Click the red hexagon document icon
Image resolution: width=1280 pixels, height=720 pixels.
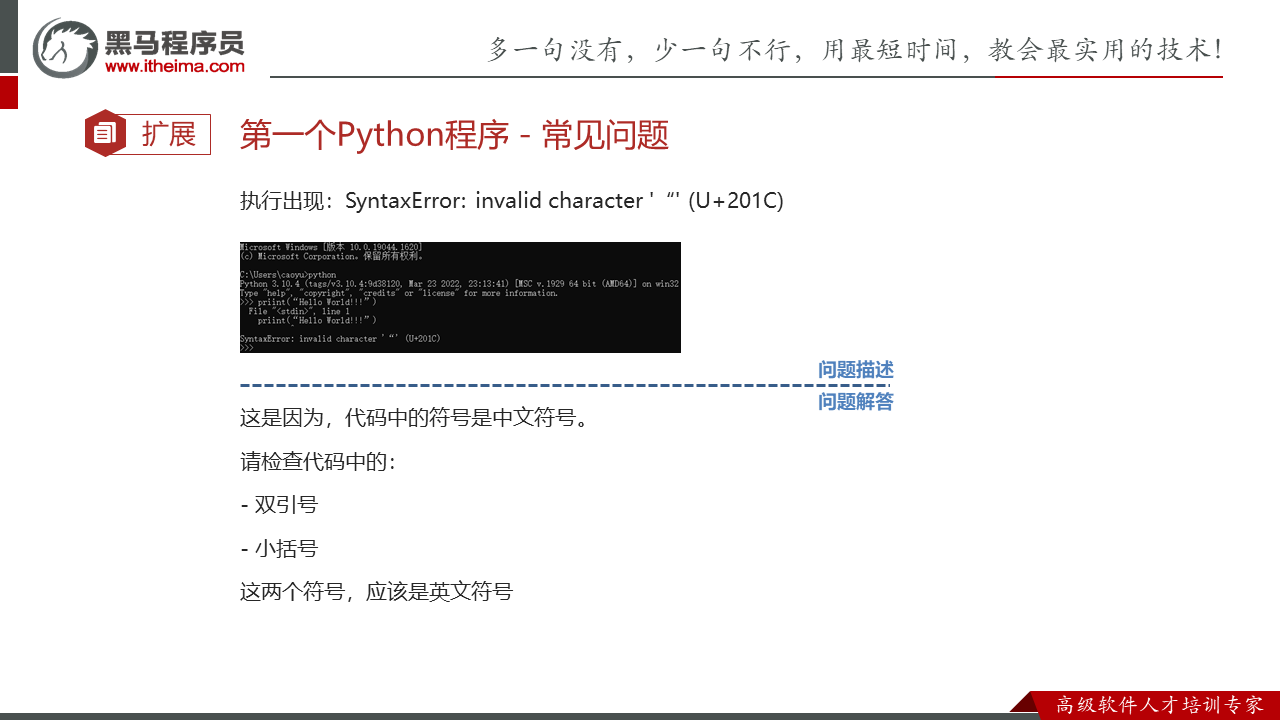pos(105,134)
